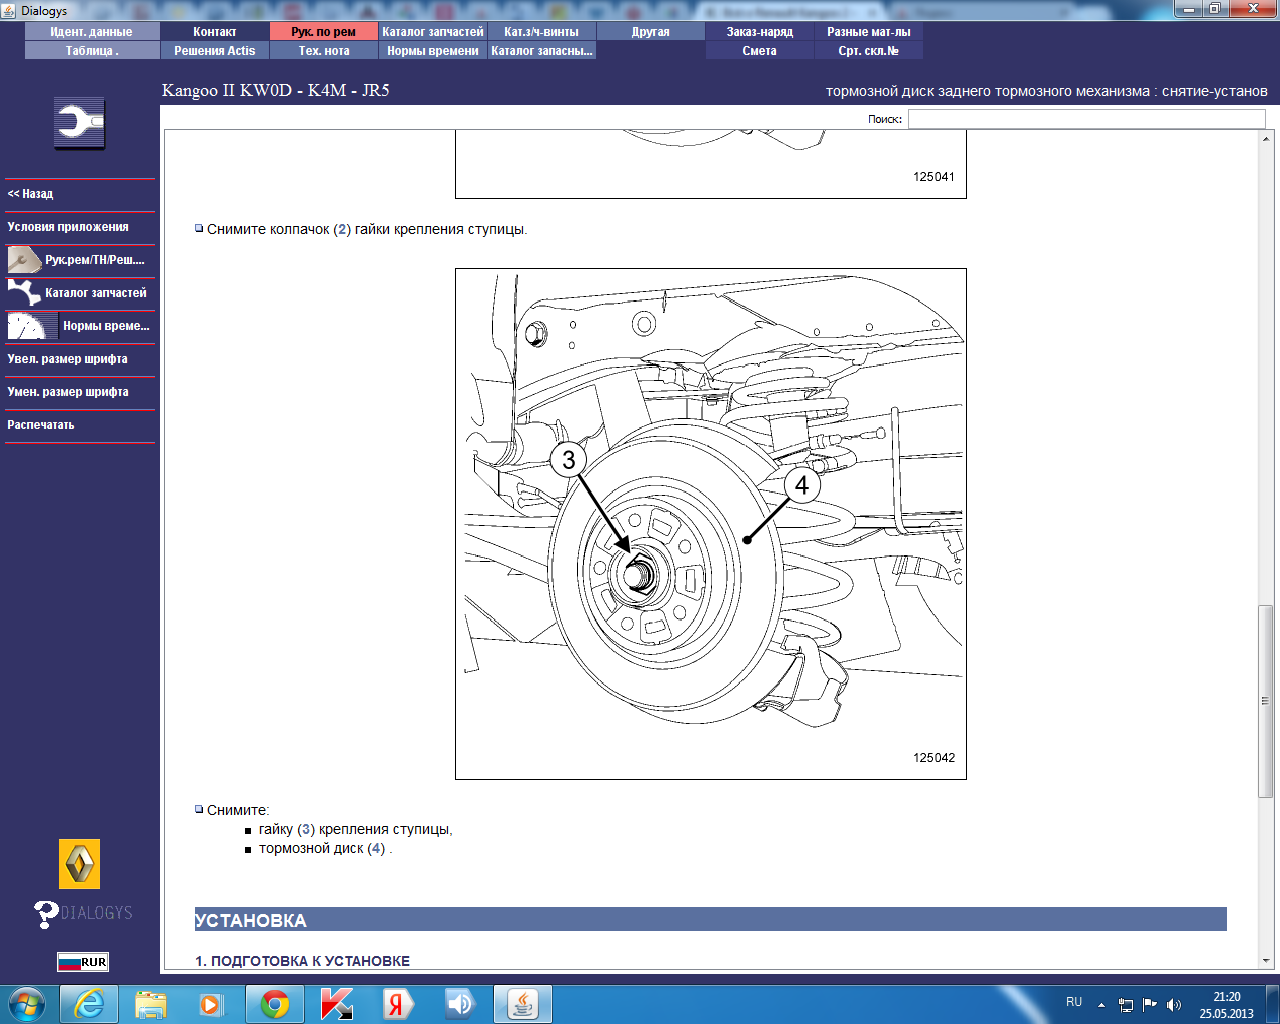Open Windows Explorer folder in taskbar
The image size is (1280, 1024).
tap(151, 1004)
